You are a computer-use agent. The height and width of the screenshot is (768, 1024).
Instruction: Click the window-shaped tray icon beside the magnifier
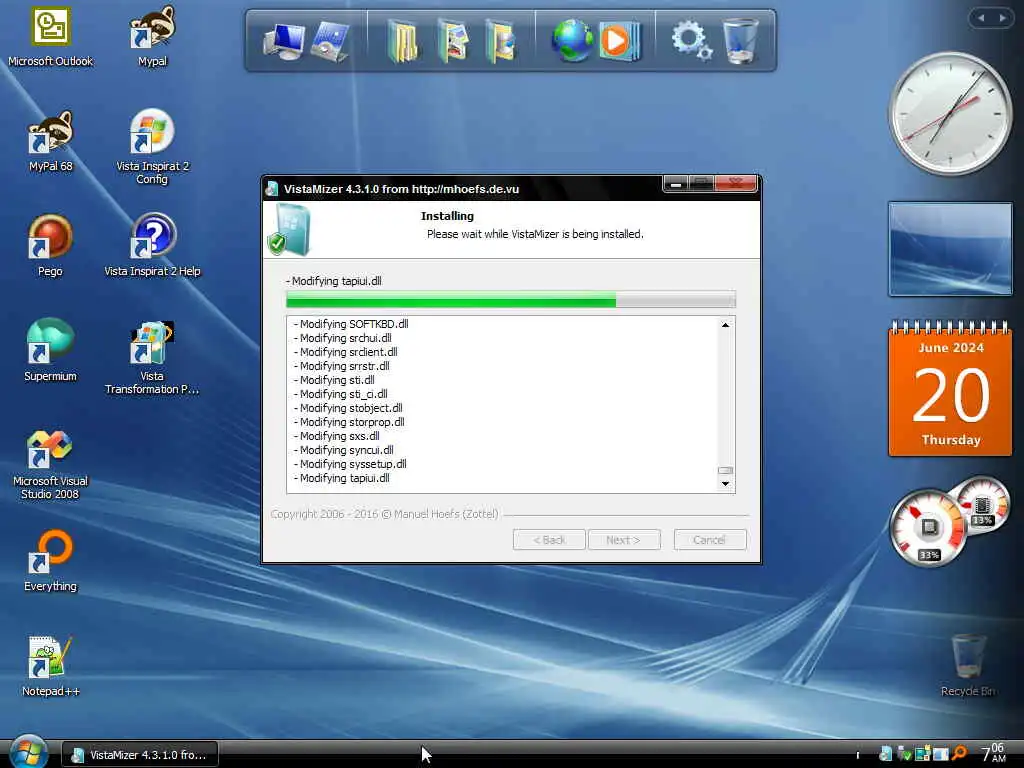[x=940, y=754]
